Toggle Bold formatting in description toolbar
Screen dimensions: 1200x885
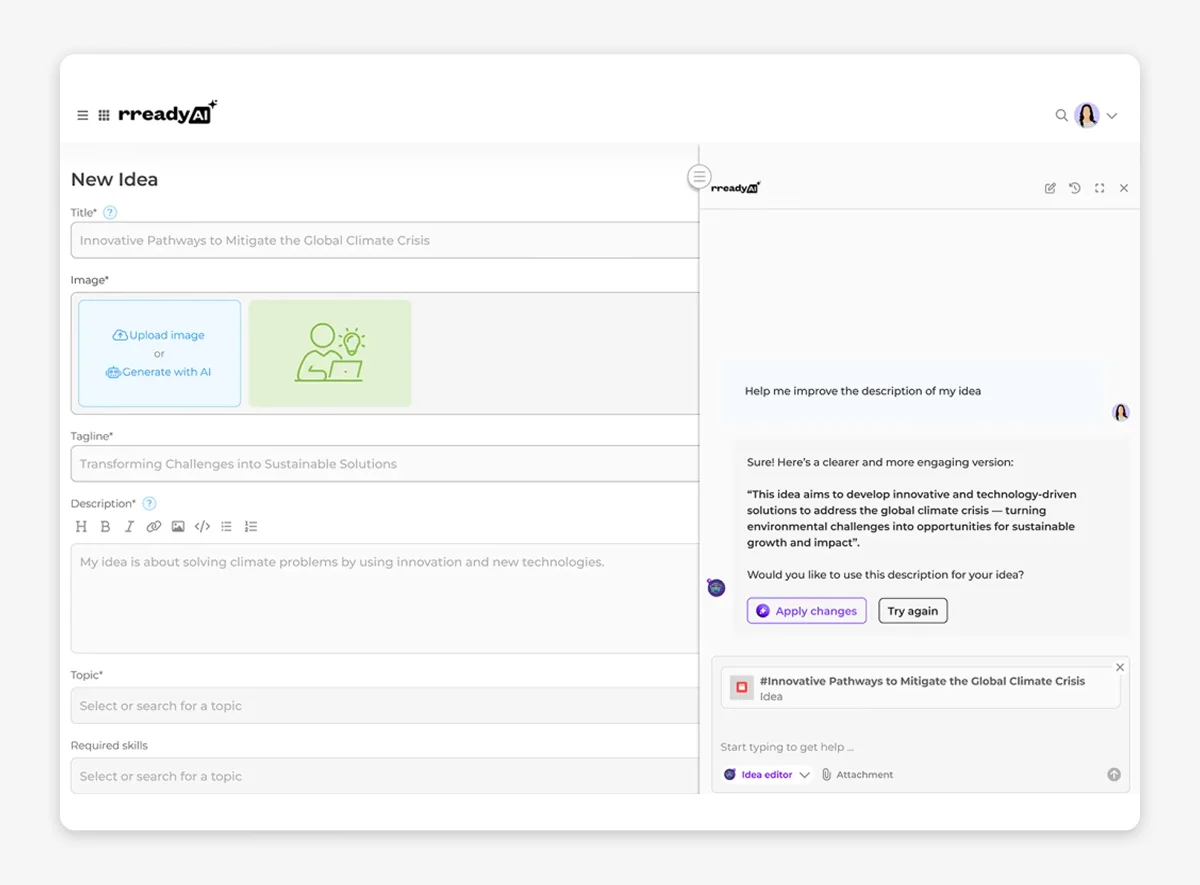(105, 526)
